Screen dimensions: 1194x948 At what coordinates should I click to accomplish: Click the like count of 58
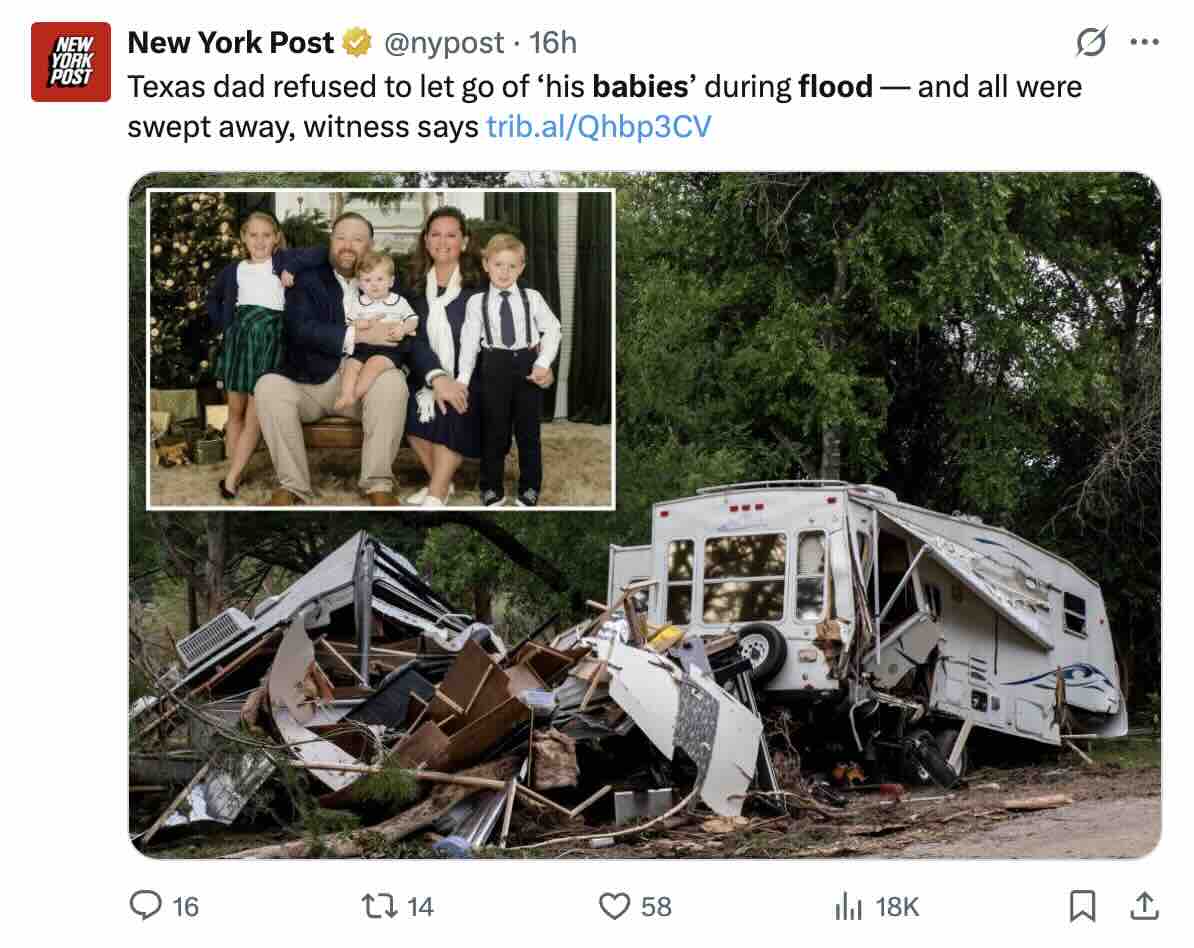point(656,906)
